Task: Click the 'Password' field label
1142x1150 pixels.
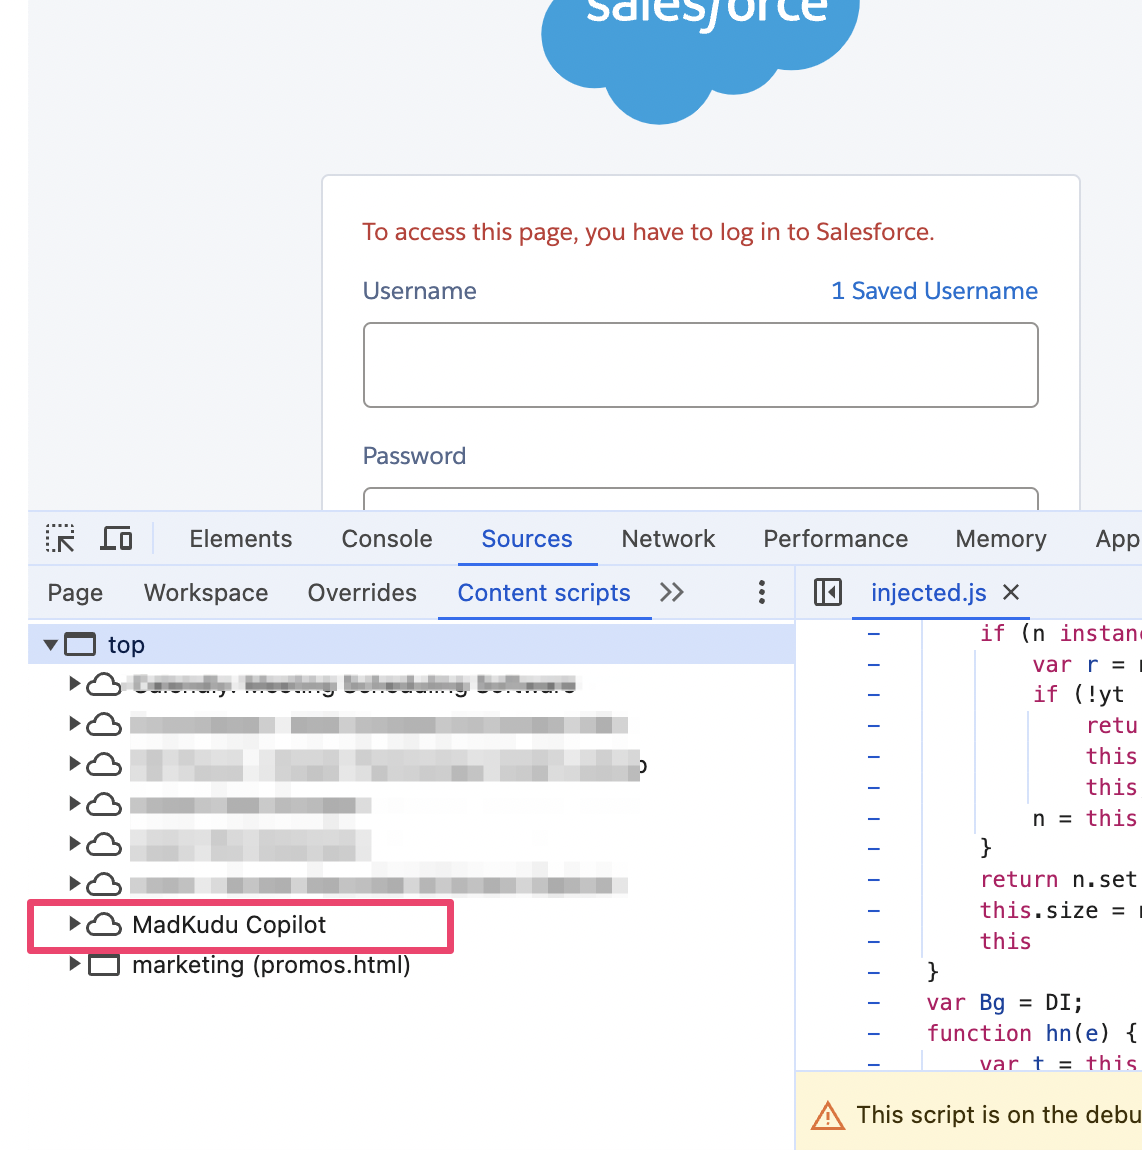Action: point(414,455)
